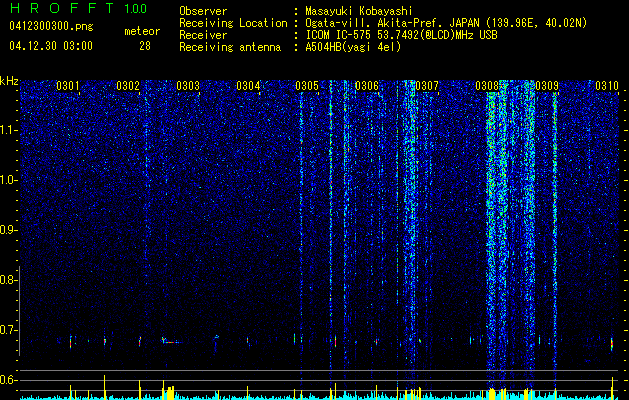Viewport: 629px width, 400px height.
Task: Select the filename 0412300300.png
Action: (x=51, y=26)
